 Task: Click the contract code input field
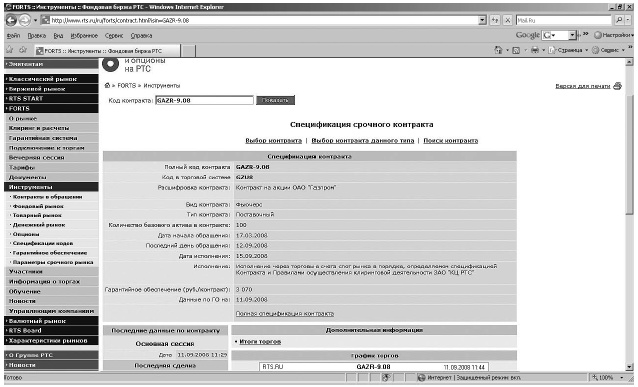(204, 100)
